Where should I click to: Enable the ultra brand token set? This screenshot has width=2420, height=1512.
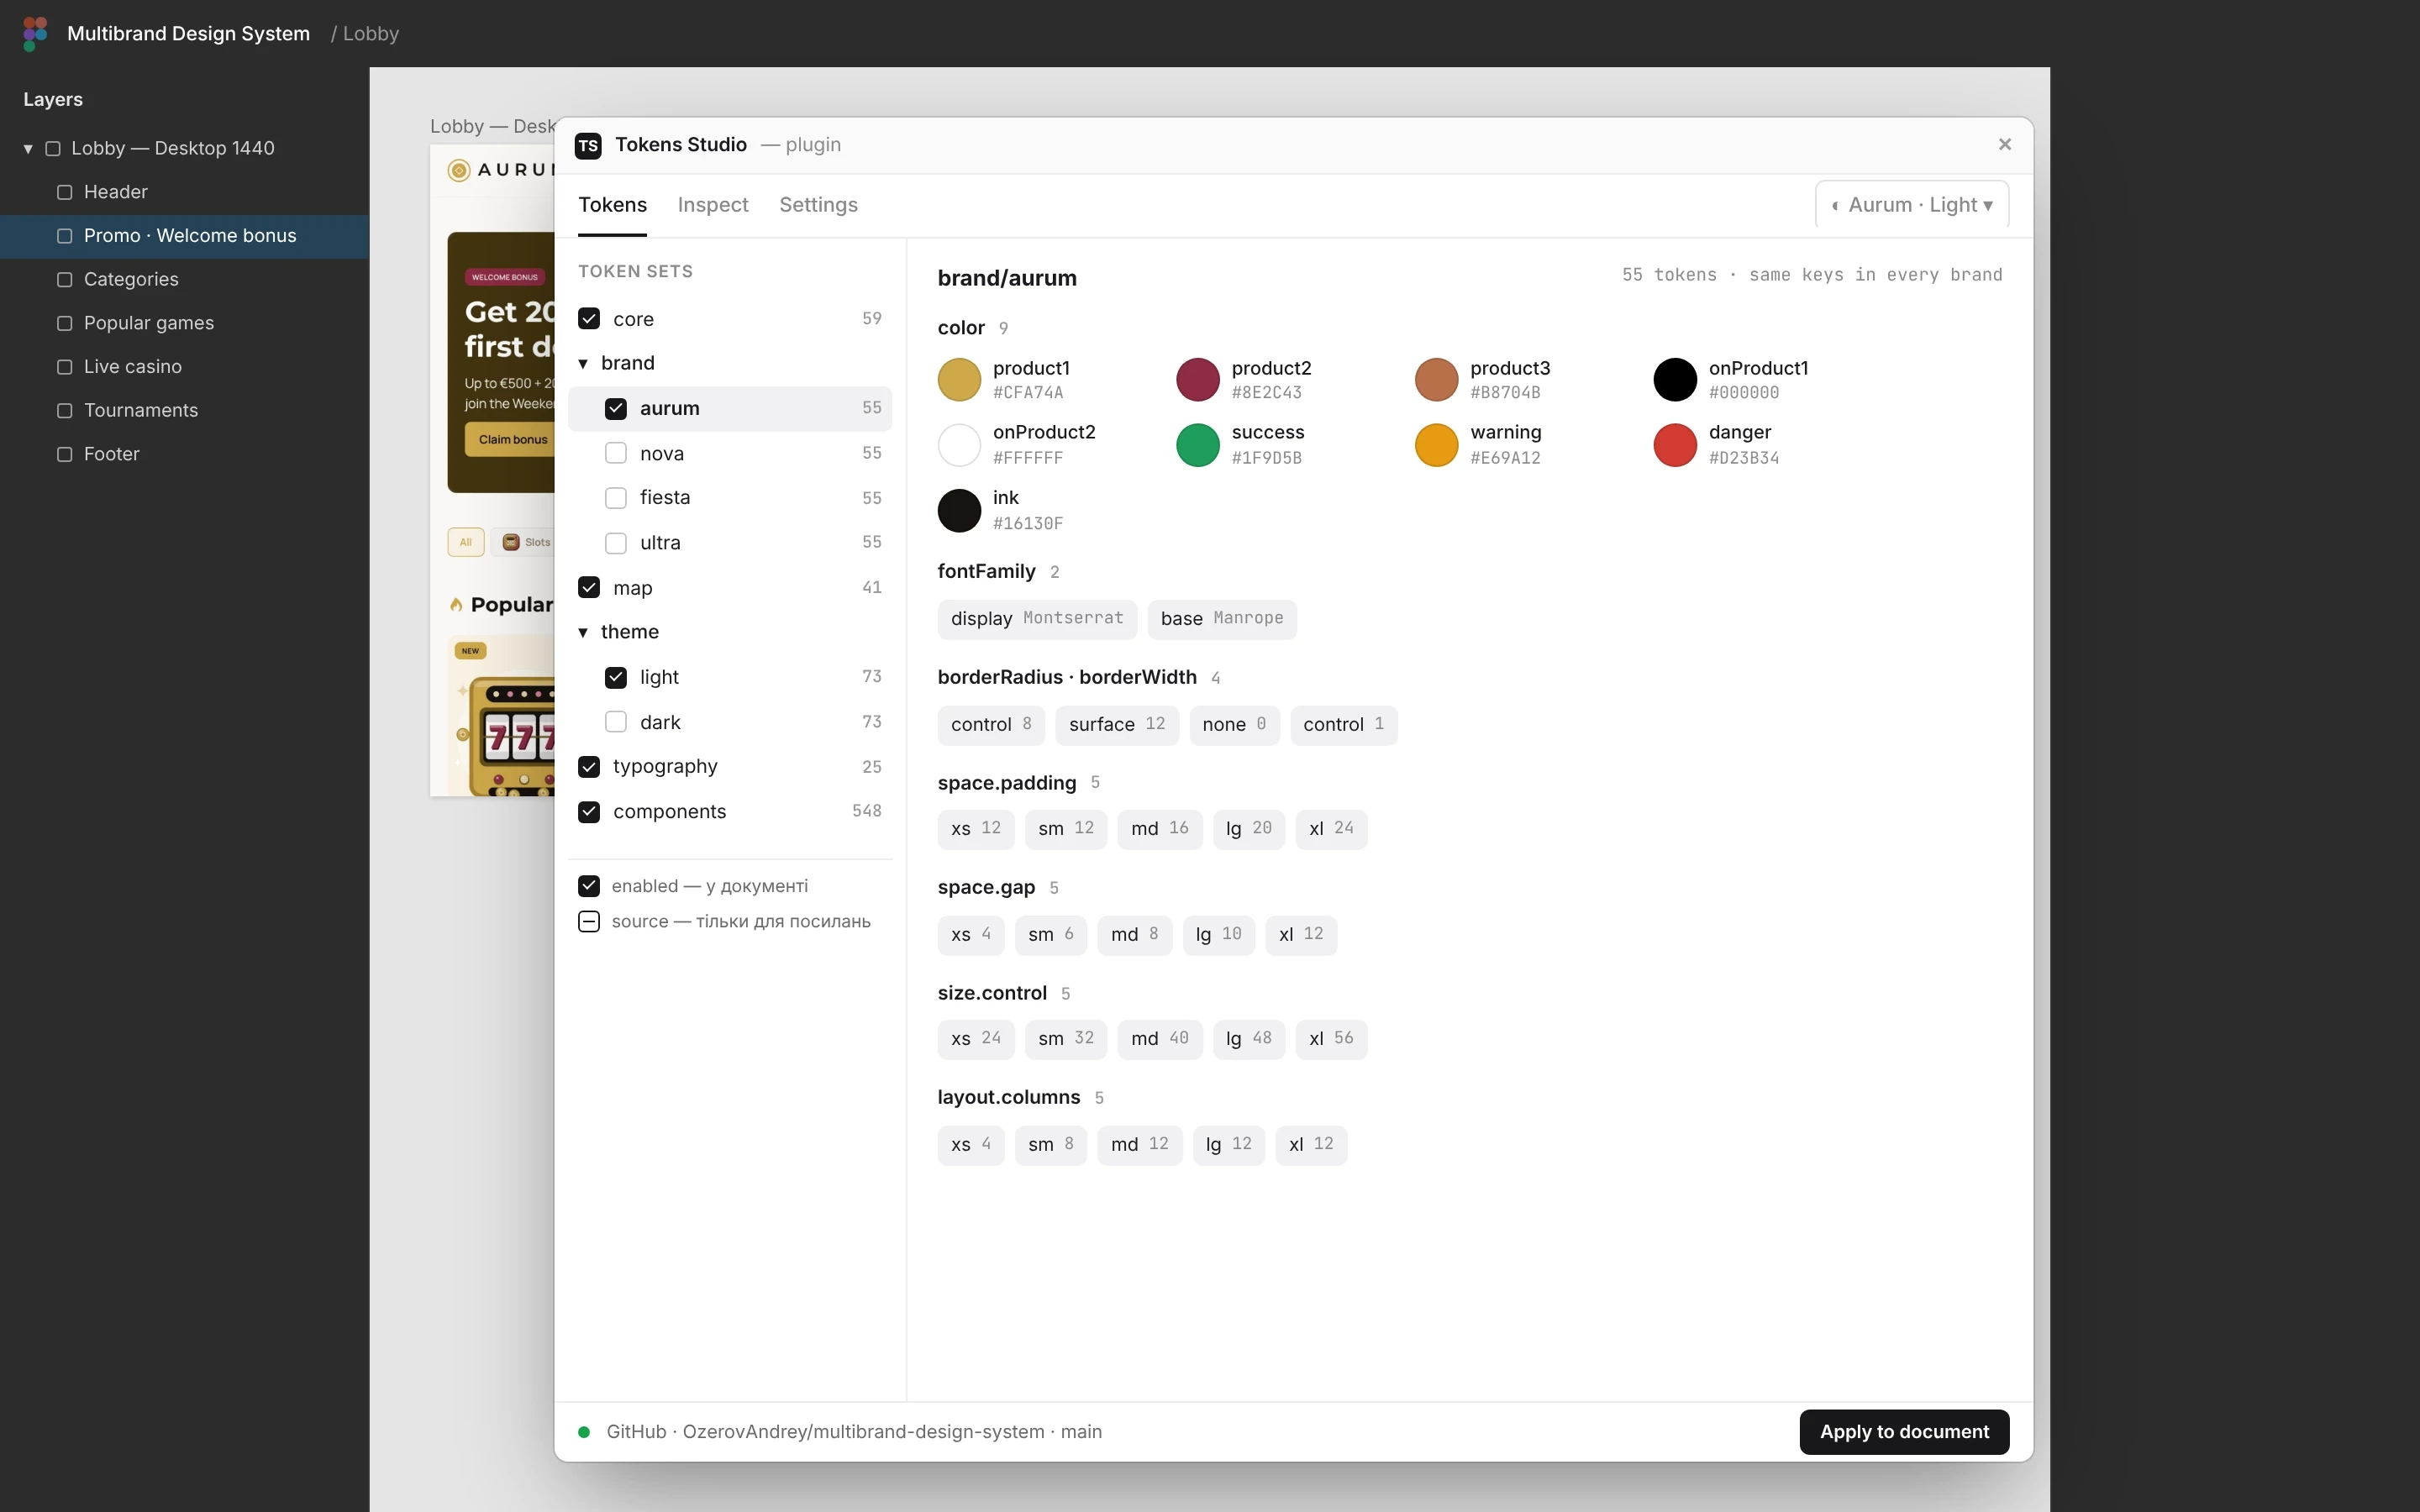pyautogui.click(x=616, y=543)
